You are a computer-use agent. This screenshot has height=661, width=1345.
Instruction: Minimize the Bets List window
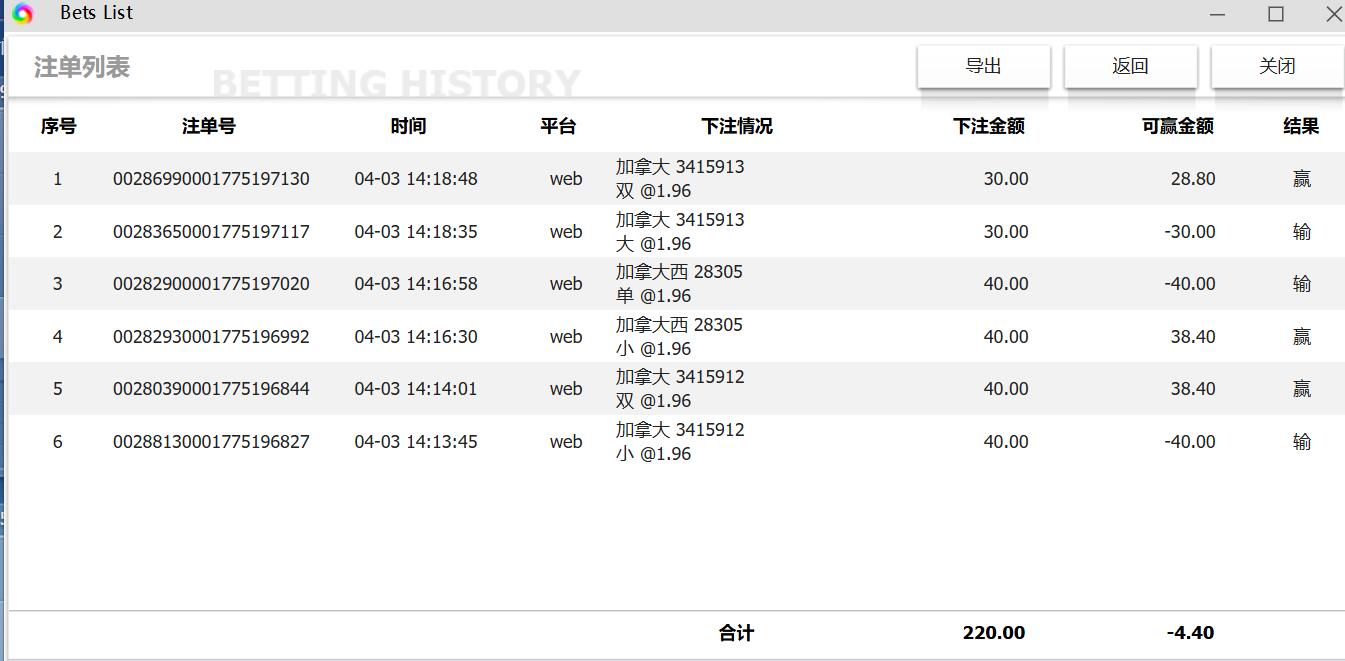1217,14
